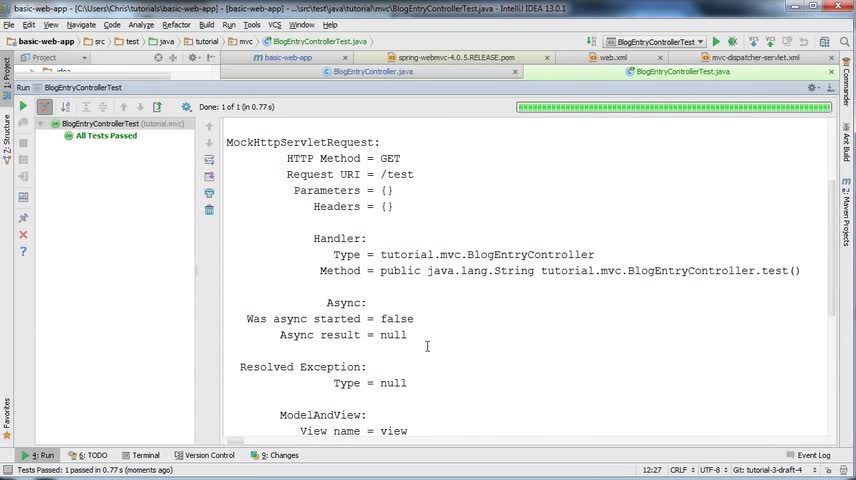This screenshot has height=480, width=856.
Task: Toggle pin tab in Run panel
Action: (x=23, y=218)
